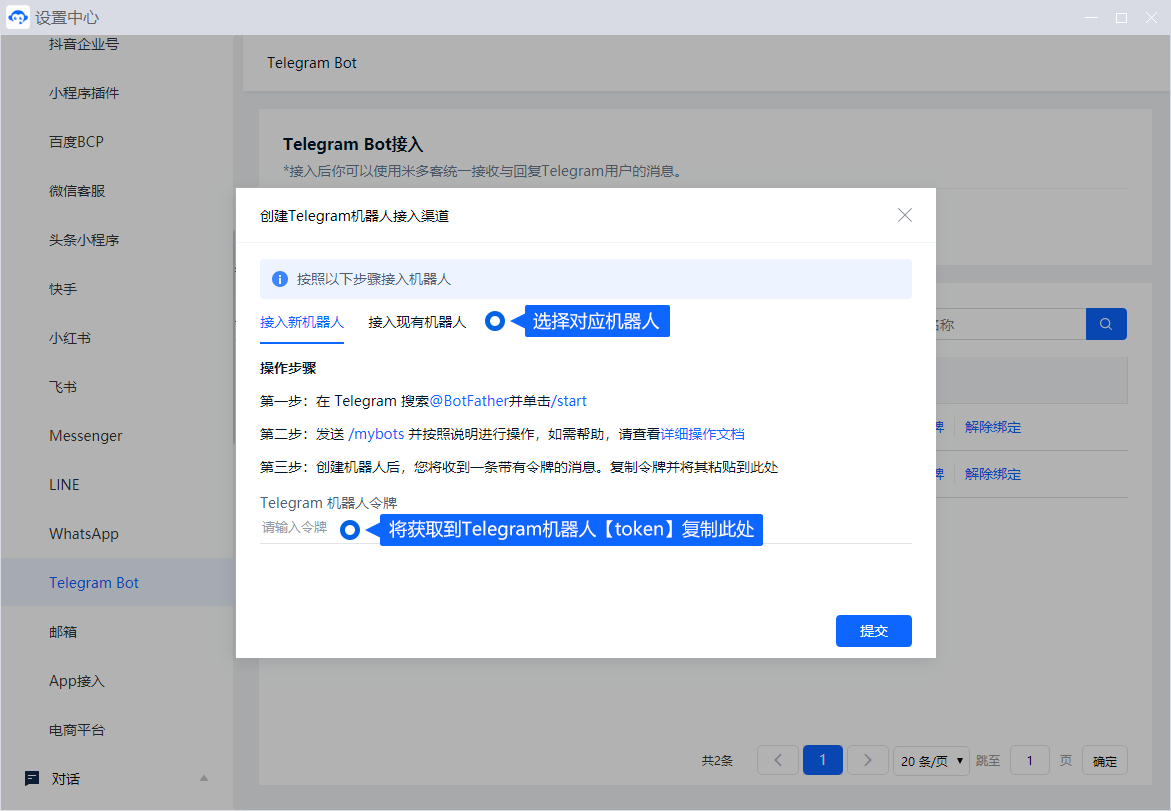Screen dimensions: 1171x811
Task: Minimize the 设置中心 window
Action: click(x=1091, y=17)
